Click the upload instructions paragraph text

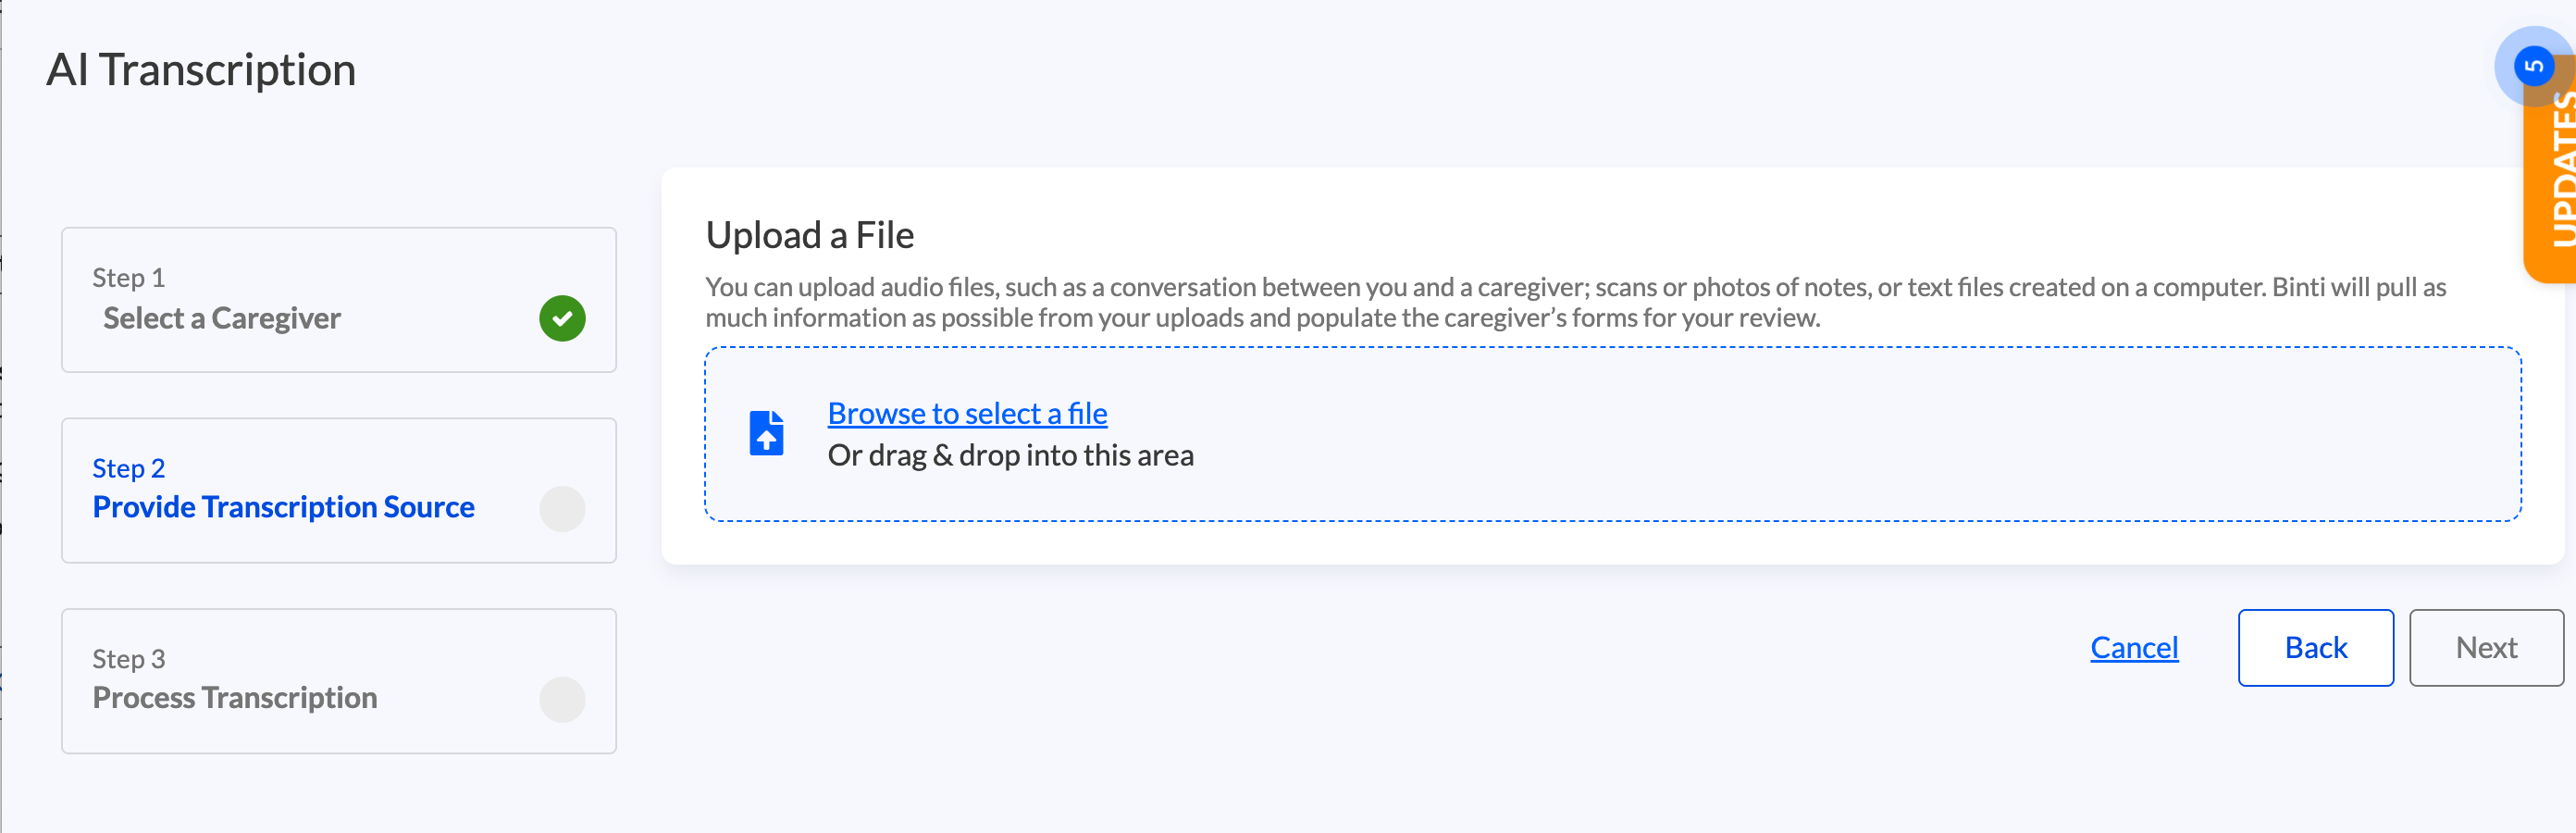[1575, 302]
